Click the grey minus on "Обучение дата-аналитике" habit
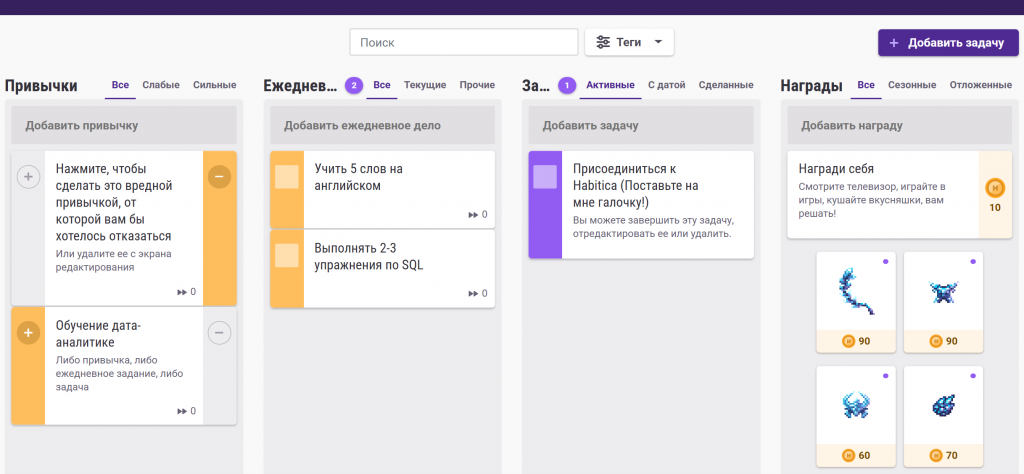This screenshot has height=474, width=1024. (219, 333)
